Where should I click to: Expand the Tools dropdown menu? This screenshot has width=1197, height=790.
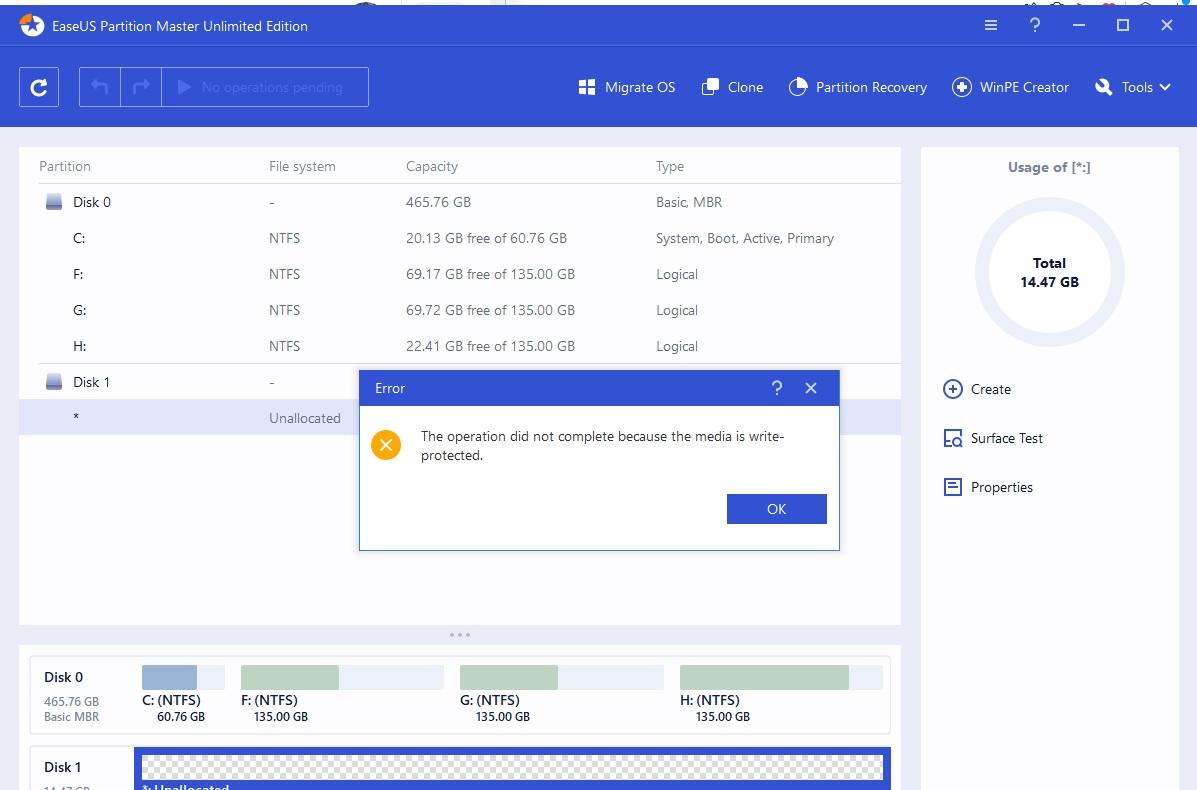click(x=1133, y=87)
